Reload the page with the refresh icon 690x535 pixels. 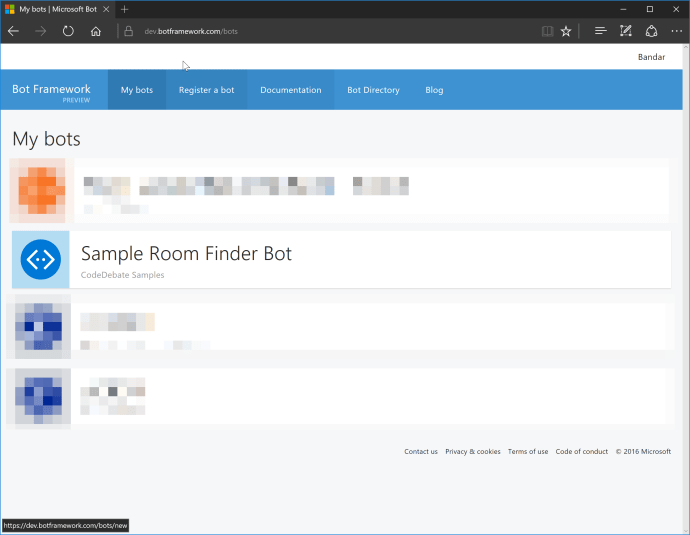tap(68, 31)
